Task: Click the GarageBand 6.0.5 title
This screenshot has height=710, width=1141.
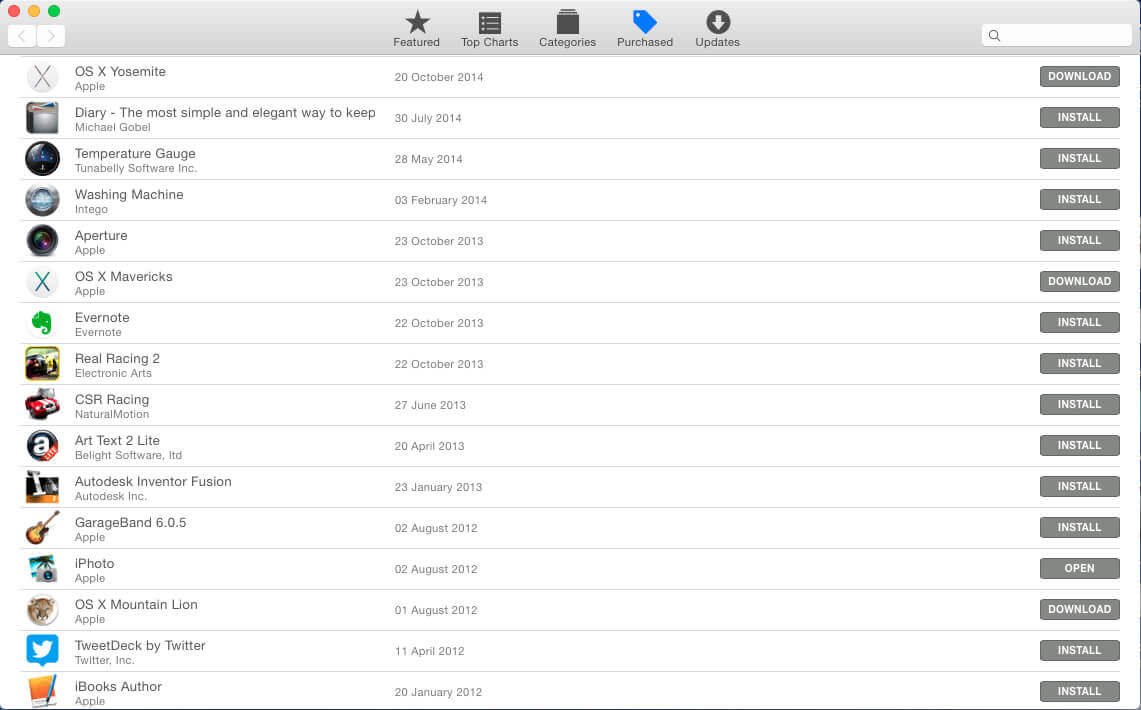Action: click(x=130, y=522)
